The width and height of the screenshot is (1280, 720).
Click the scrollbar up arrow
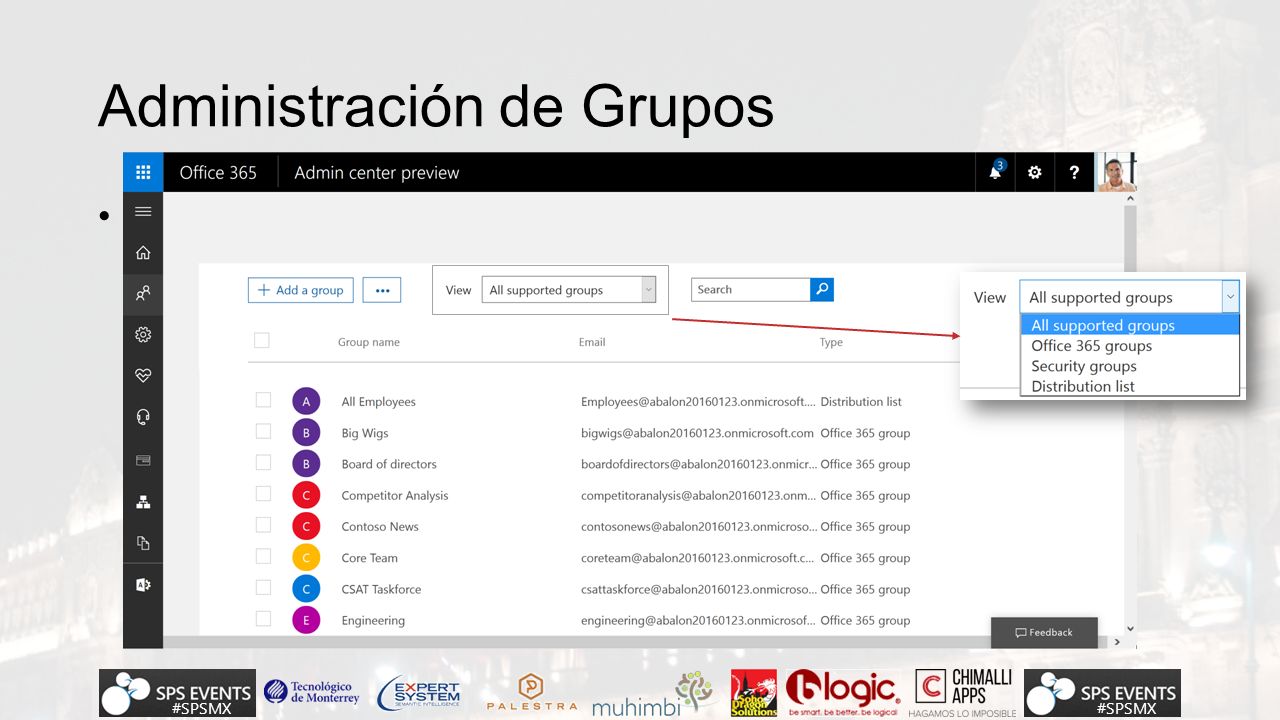[1130, 199]
